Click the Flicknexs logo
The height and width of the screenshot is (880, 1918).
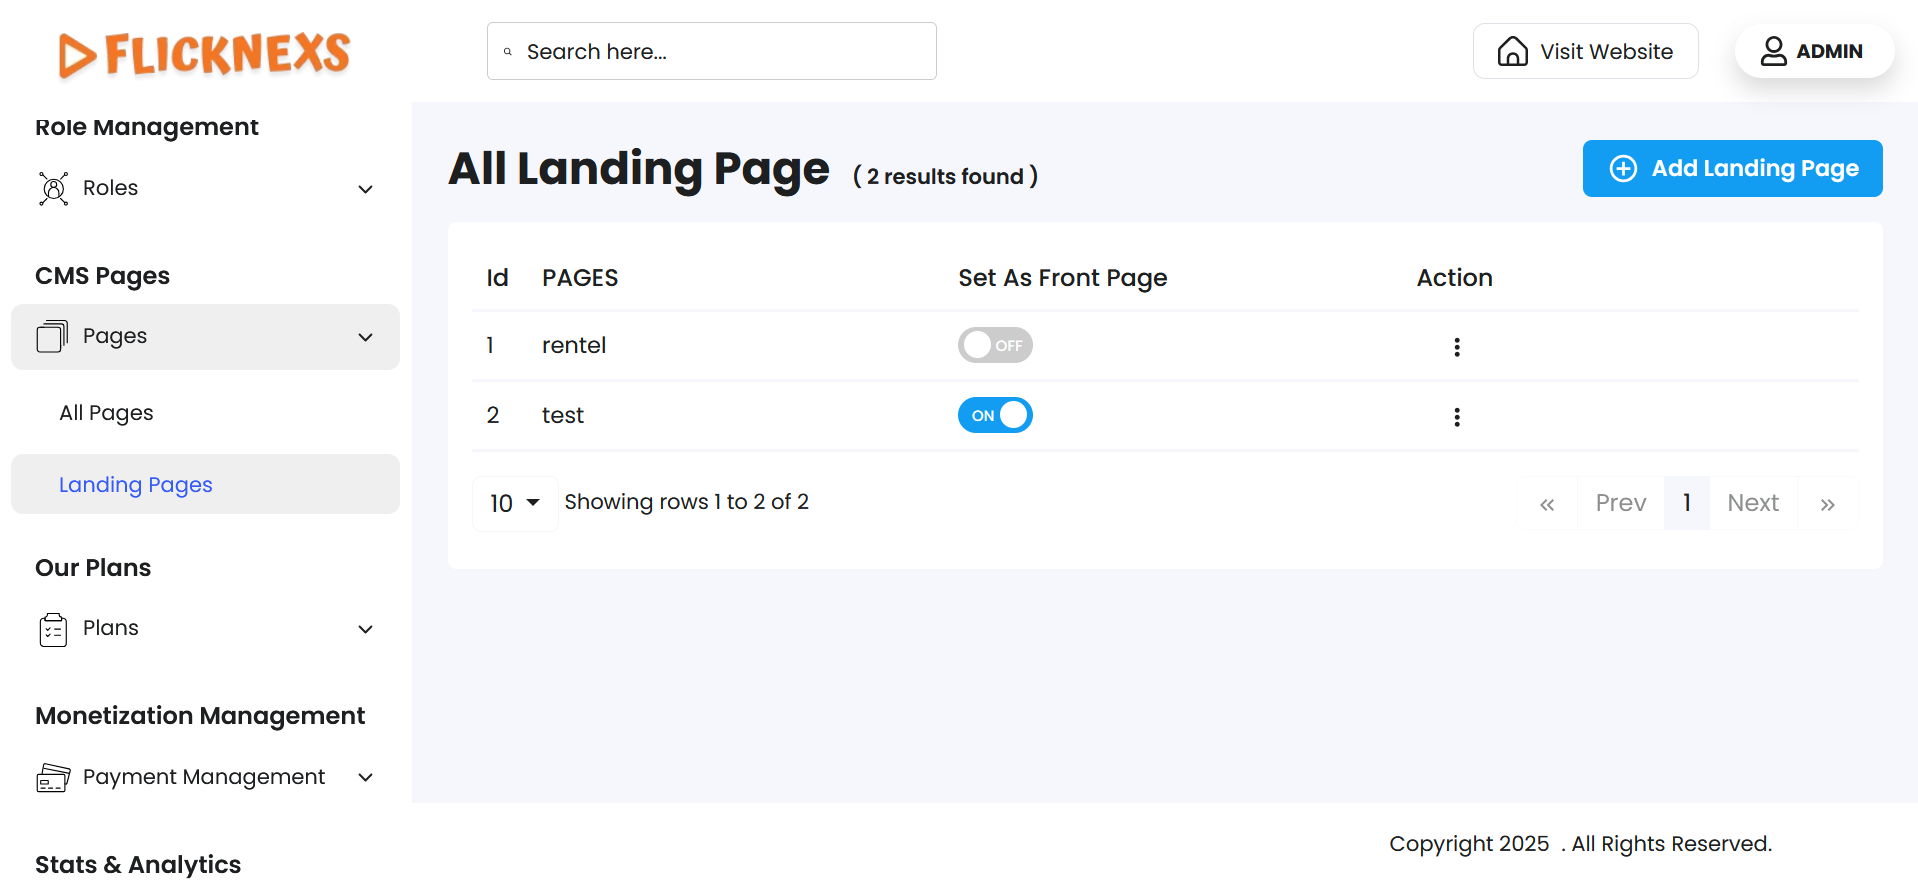pyautogui.click(x=205, y=54)
